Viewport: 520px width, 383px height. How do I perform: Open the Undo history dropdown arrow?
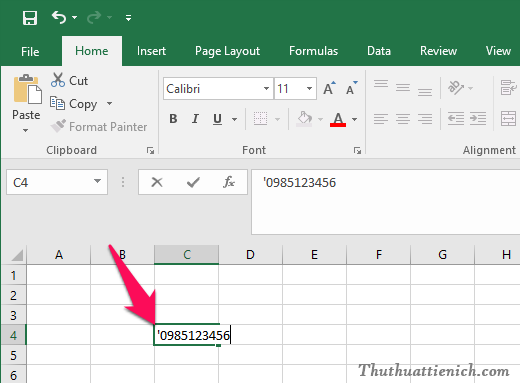(x=75, y=17)
